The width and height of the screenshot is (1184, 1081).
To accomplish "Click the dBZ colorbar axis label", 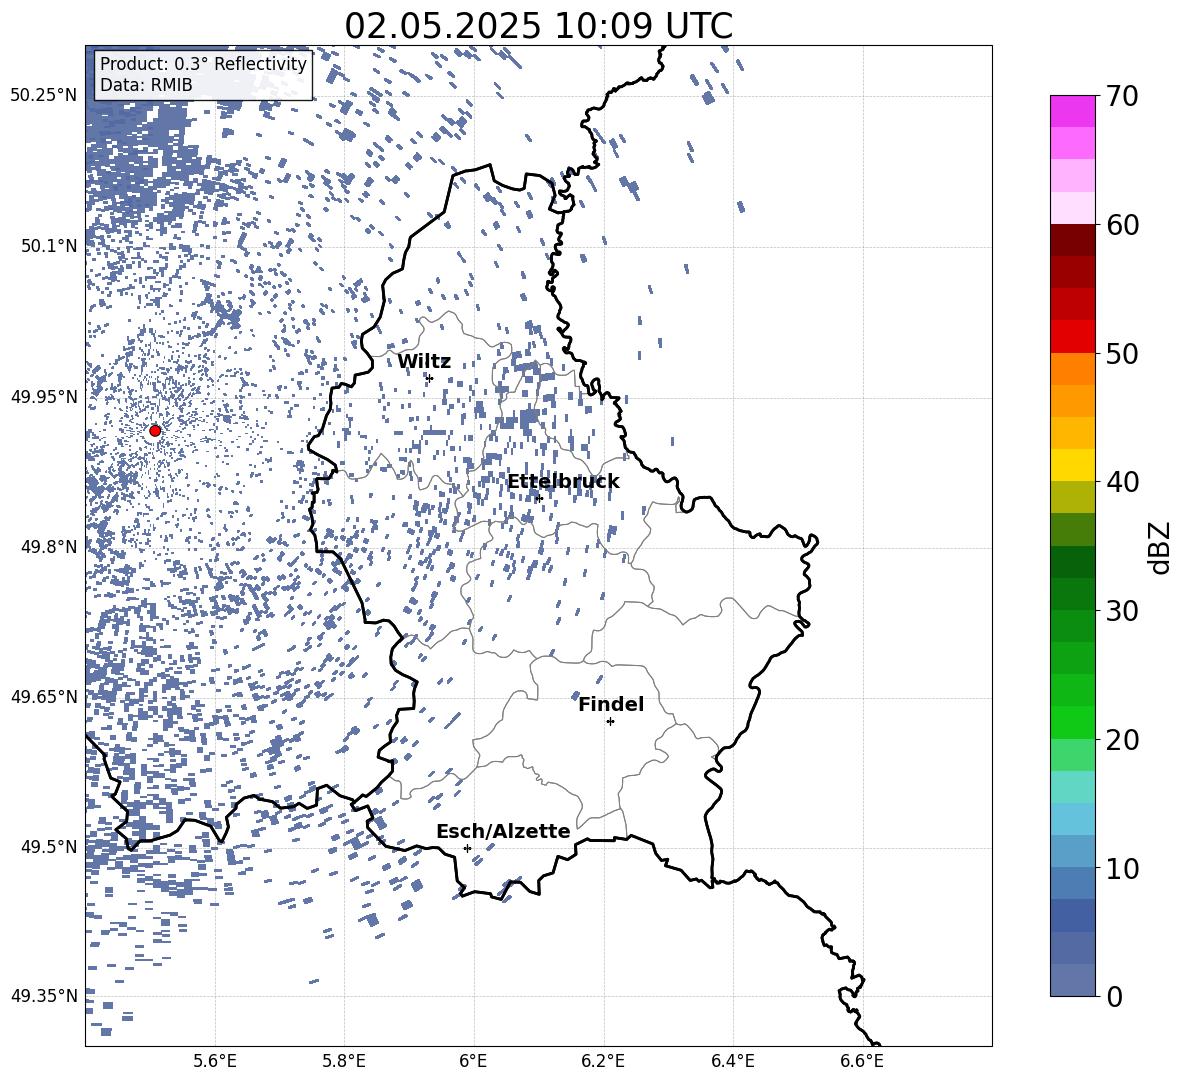I will click(x=1159, y=547).
